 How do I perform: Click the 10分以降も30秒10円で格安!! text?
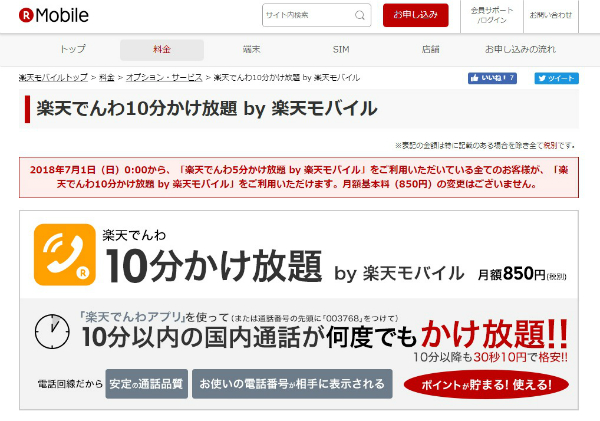coord(490,357)
